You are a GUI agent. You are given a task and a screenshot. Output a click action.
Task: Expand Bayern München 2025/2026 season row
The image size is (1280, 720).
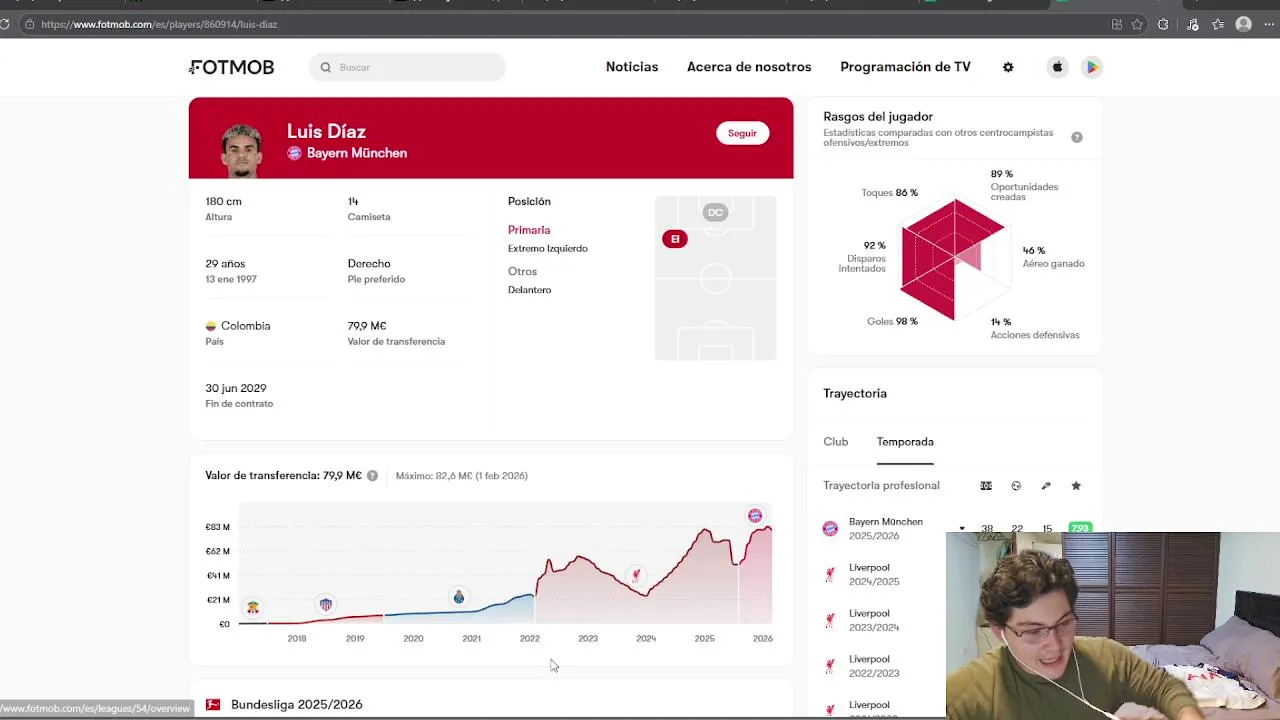point(962,529)
